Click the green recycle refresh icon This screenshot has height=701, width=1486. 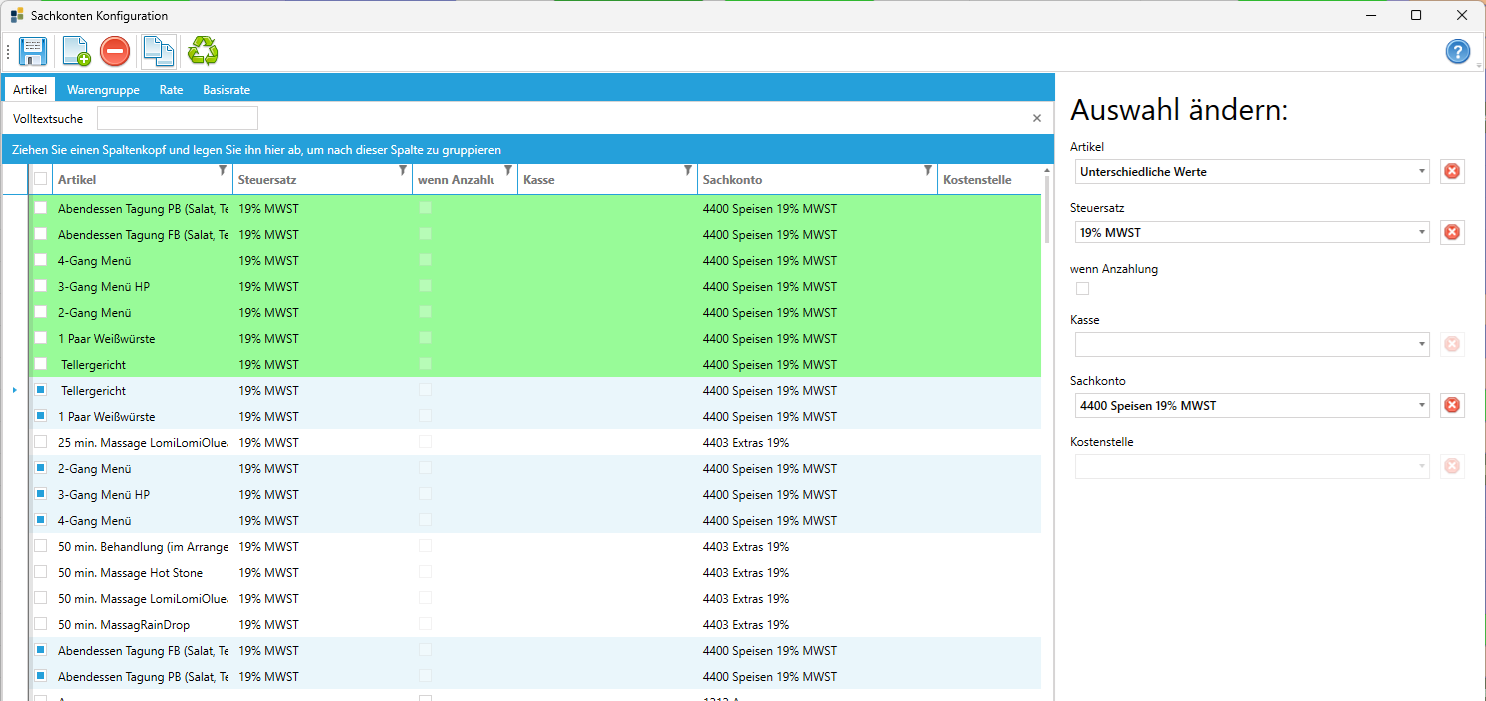[203, 51]
